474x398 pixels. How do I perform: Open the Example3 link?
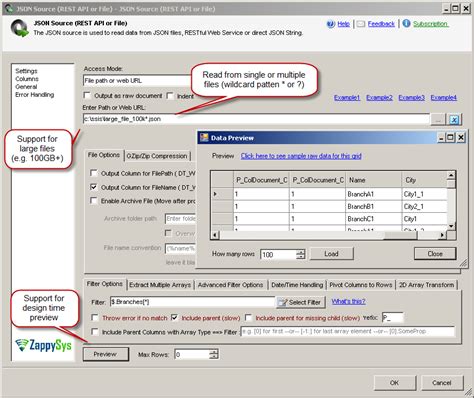pos(411,98)
